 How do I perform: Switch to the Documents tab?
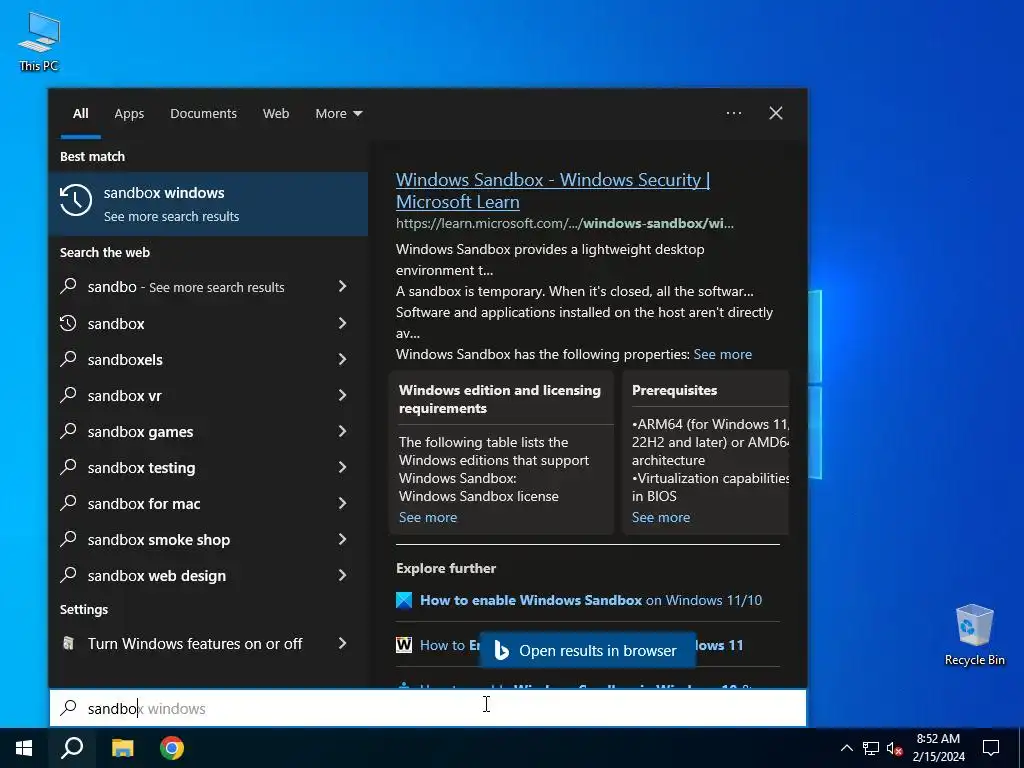coord(203,113)
